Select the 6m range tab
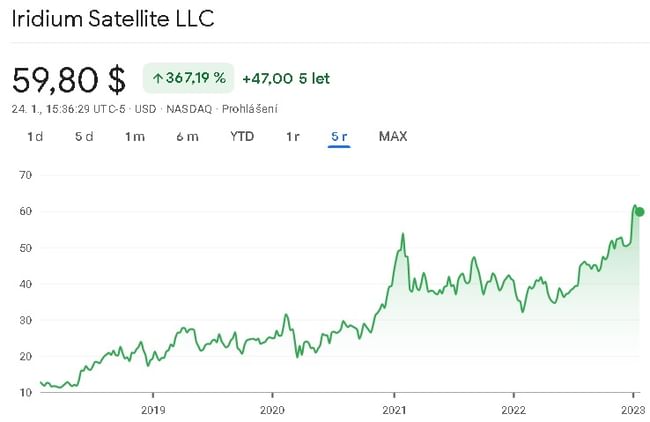The image size is (650, 422). coord(187,136)
